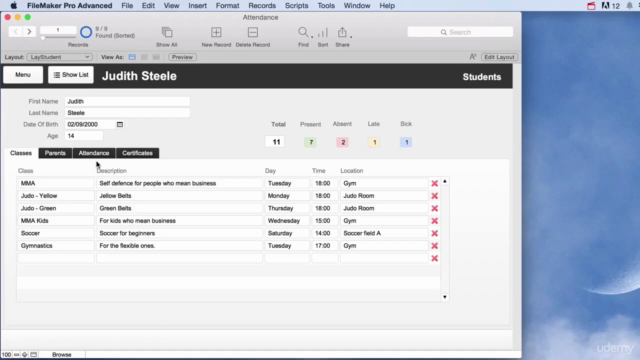Select the Classes tab

click(x=21, y=153)
